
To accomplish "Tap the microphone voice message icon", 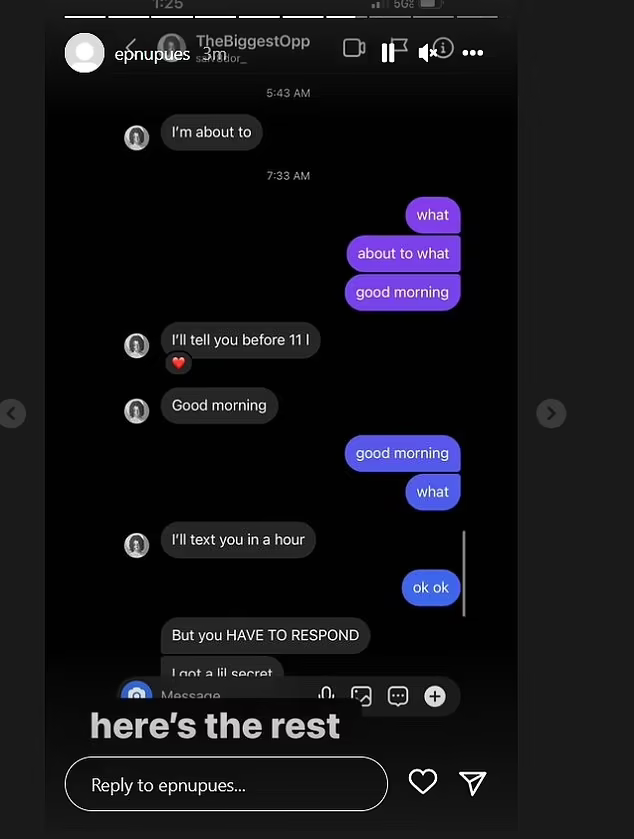I will tap(326, 695).
